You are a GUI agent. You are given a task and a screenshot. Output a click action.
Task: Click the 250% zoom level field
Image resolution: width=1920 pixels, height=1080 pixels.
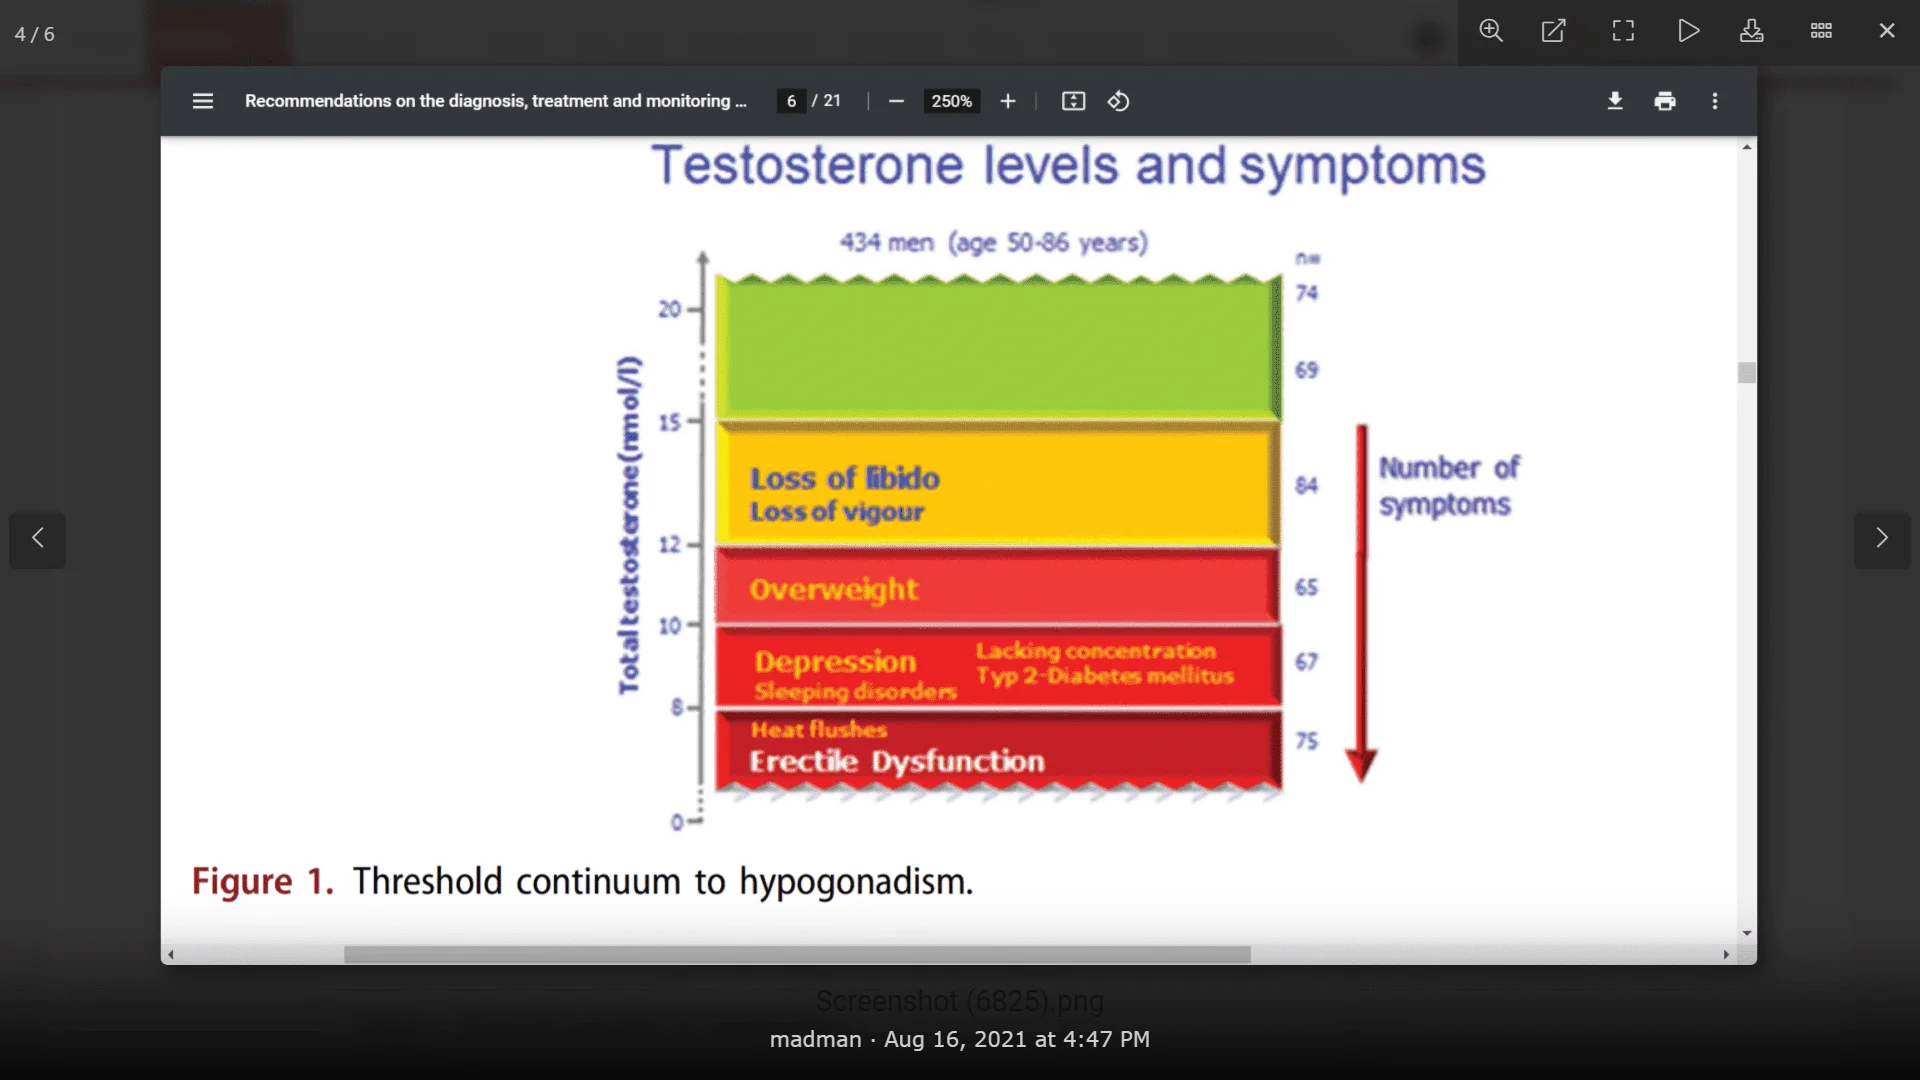[951, 101]
